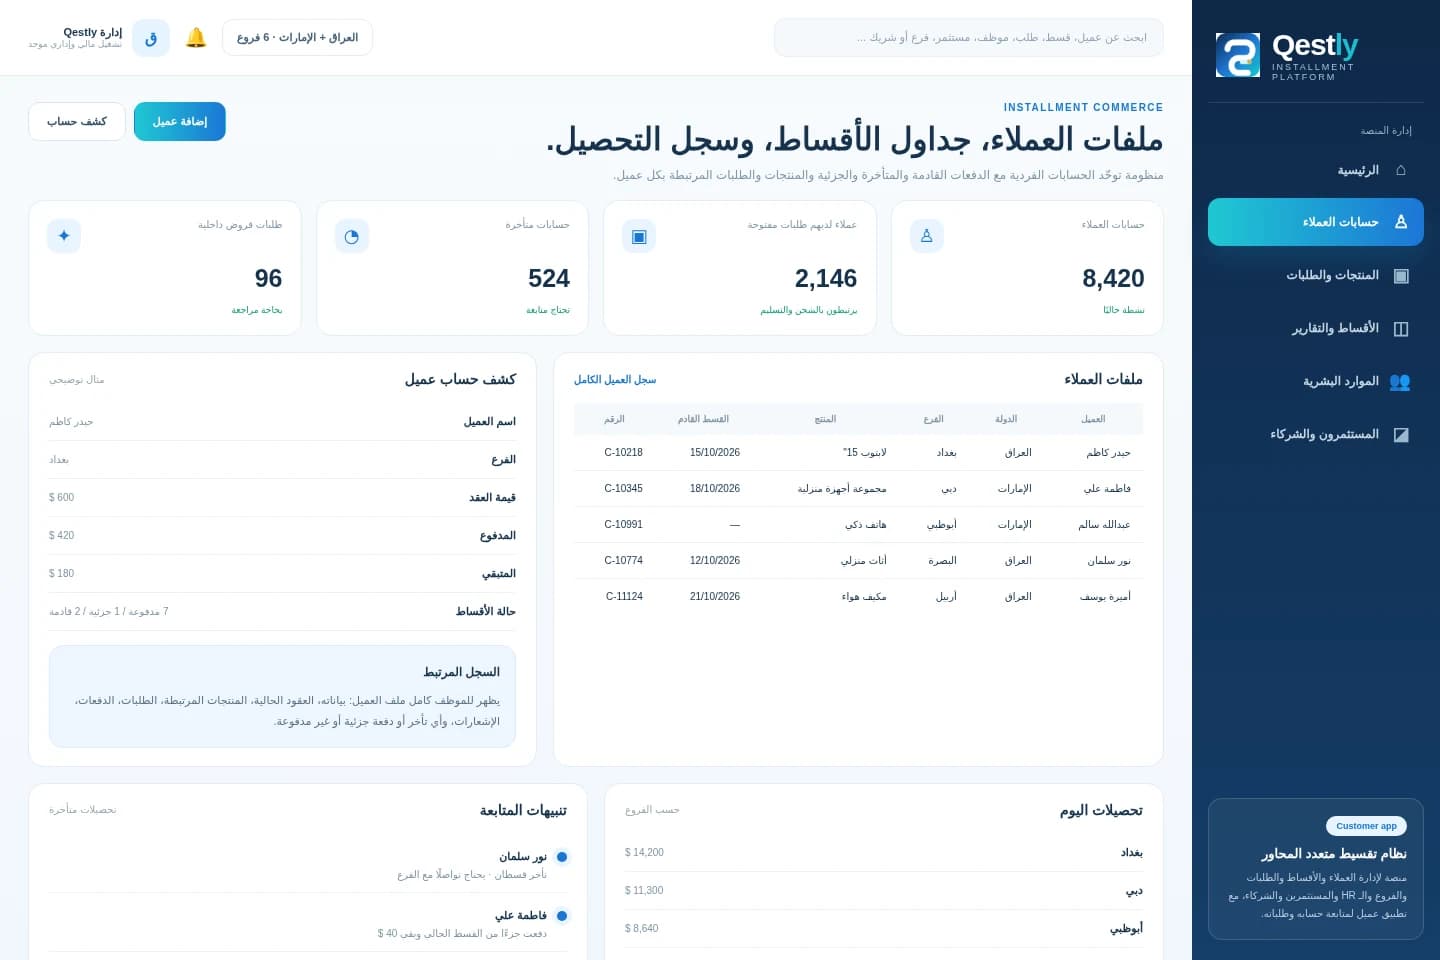Image resolution: width=1440 pixels, height=960 pixels.
Task: Click the sparkle icon on طلبات قروض داخلية card
Action: pos(64,236)
